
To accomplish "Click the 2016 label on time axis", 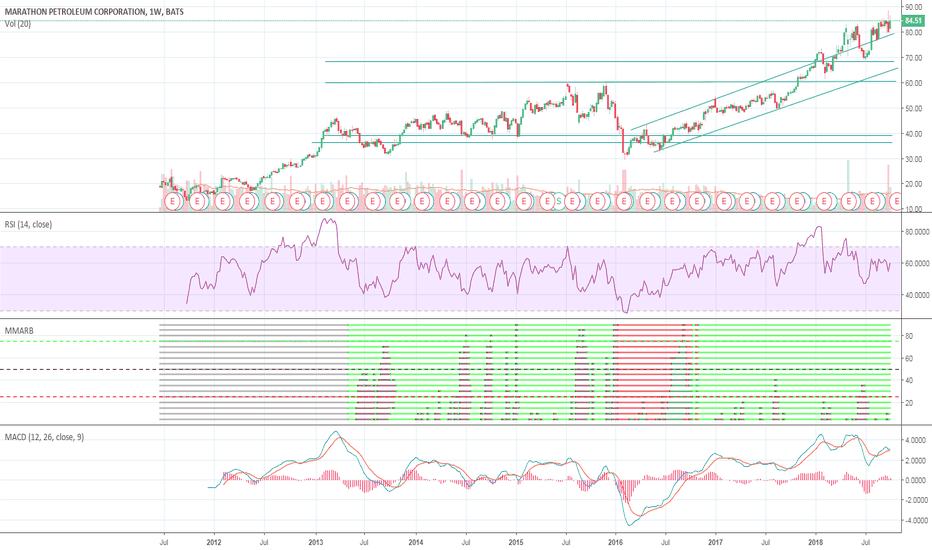I will (x=616, y=542).
